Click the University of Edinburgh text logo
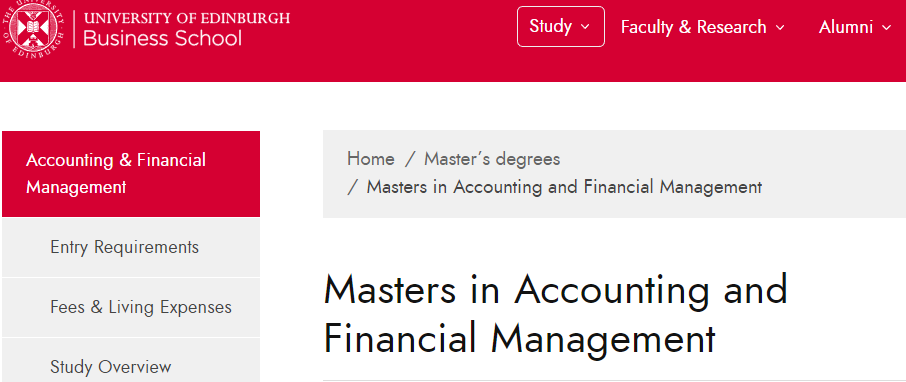906x382 pixels. (x=187, y=17)
